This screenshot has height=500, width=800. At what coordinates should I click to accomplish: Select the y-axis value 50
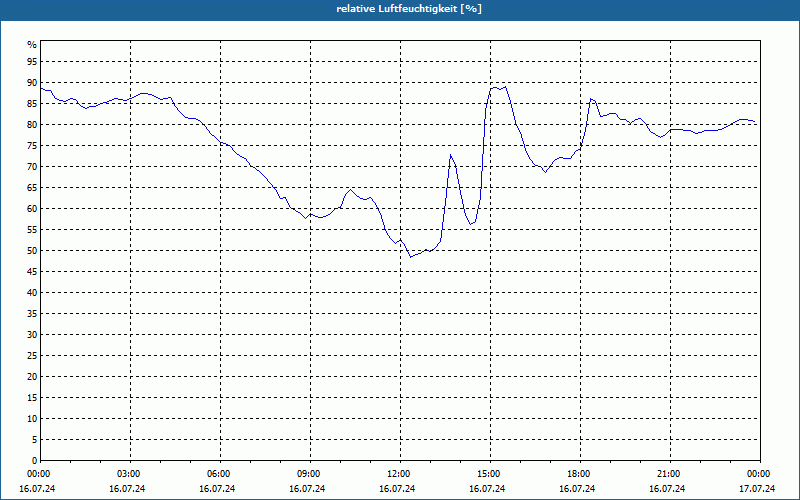[x=32, y=251]
